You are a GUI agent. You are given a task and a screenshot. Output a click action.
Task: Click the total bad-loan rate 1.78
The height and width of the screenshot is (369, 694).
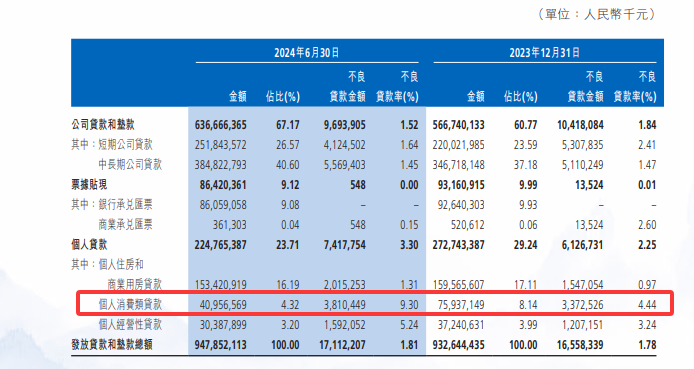point(647,345)
